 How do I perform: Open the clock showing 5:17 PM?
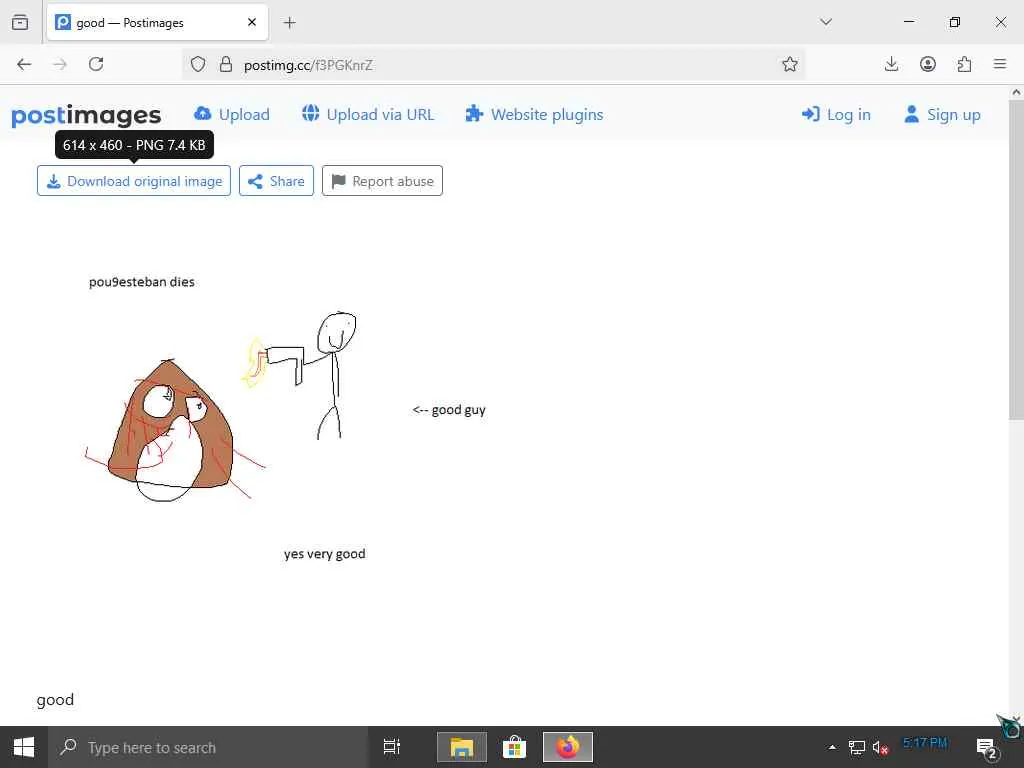pos(925,743)
